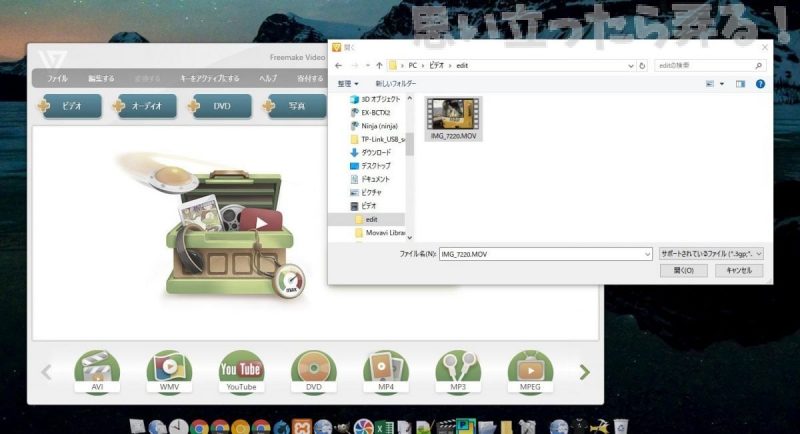Add a disc with +DVD button
Image resolution: width=800 pixels, height=434 pixels.
[x=219, y=106]
